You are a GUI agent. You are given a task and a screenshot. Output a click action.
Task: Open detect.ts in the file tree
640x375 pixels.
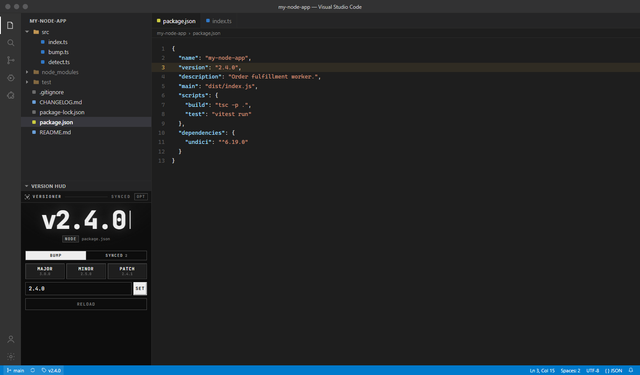tap(59, 62)
